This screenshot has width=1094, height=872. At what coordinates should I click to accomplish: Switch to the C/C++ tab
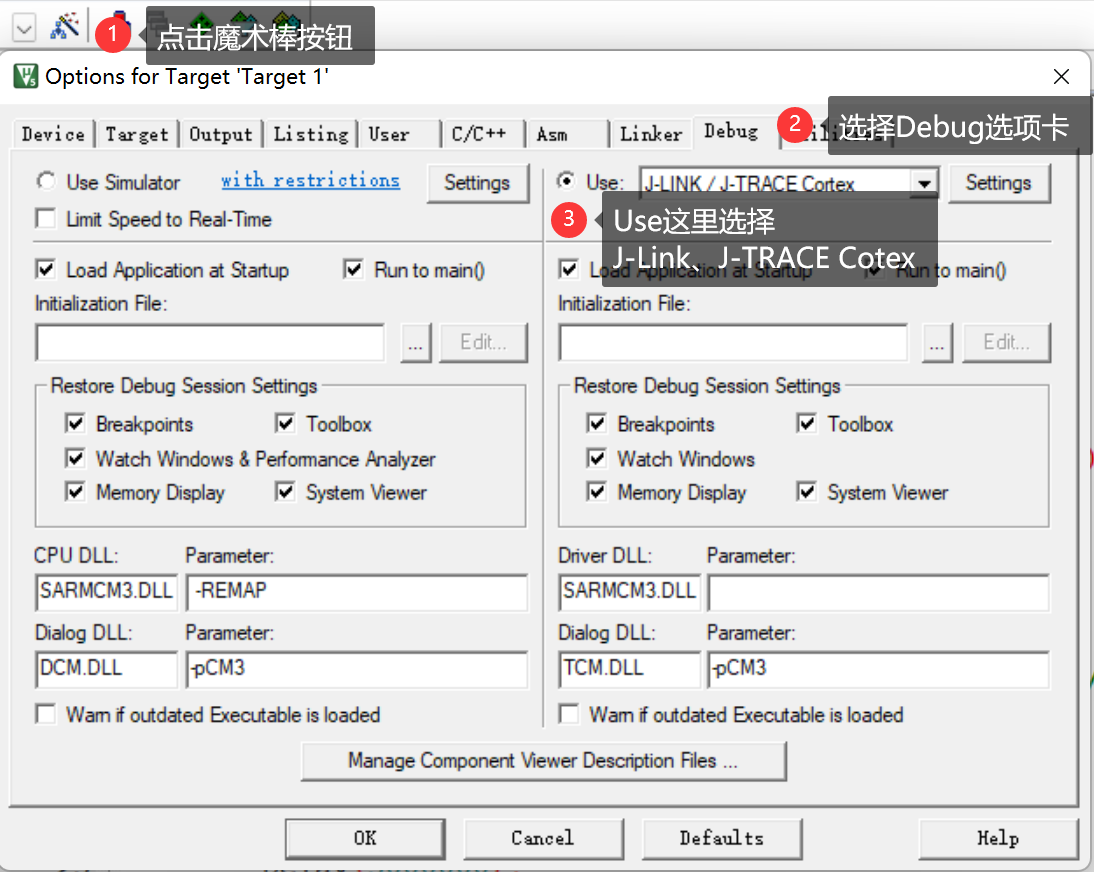click(x=478, y=133)
